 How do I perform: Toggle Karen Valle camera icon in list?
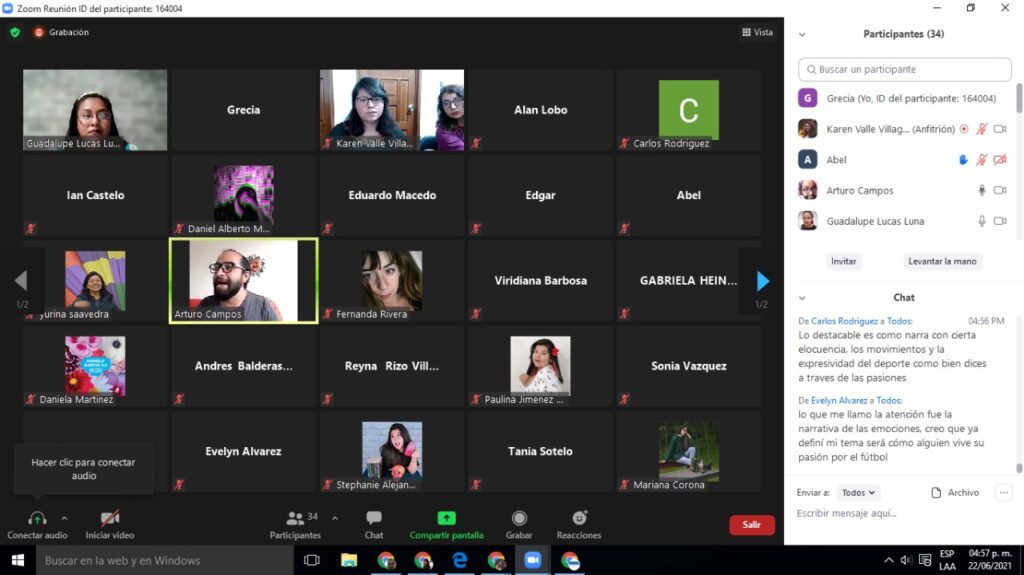(1000, 129)
